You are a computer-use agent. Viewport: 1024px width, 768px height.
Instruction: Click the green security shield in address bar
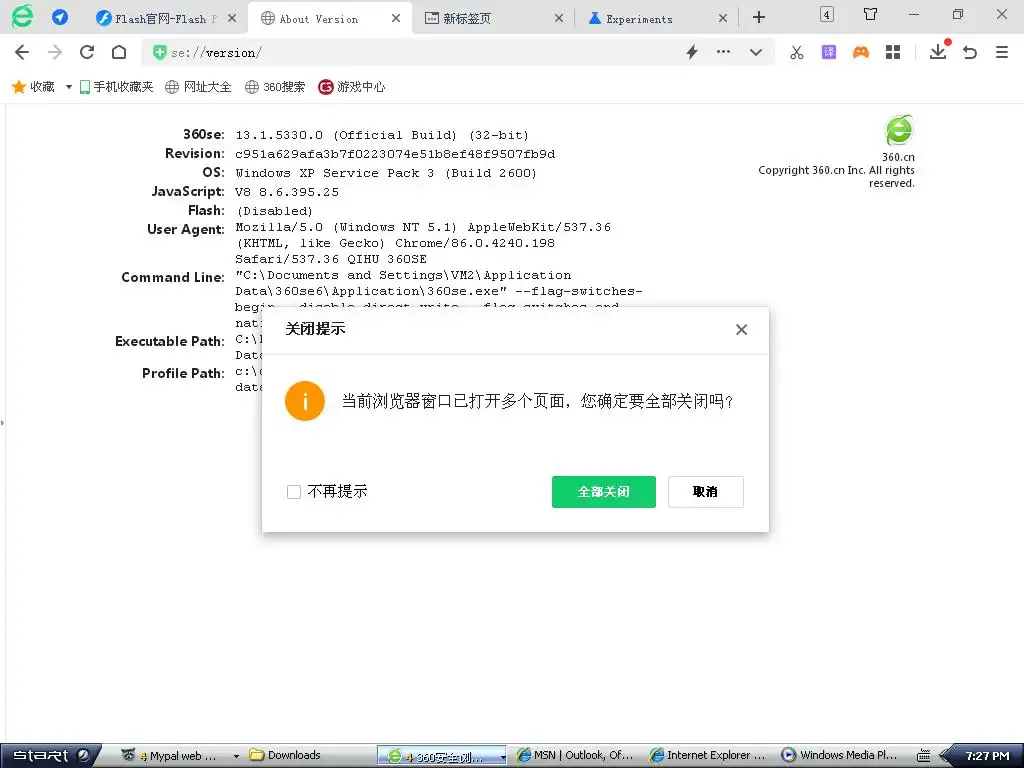(159, 52)
